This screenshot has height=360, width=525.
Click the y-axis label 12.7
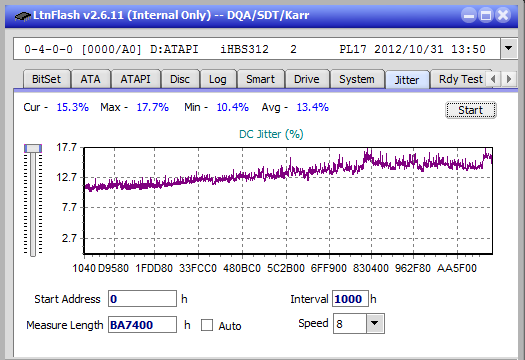(x=67, y=177)
